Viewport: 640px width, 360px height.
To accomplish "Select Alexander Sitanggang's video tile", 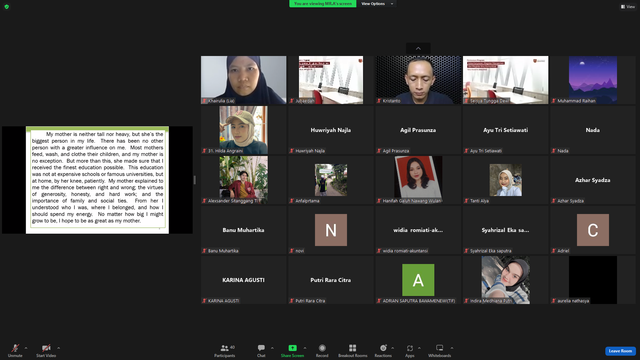I will (244, 180).
